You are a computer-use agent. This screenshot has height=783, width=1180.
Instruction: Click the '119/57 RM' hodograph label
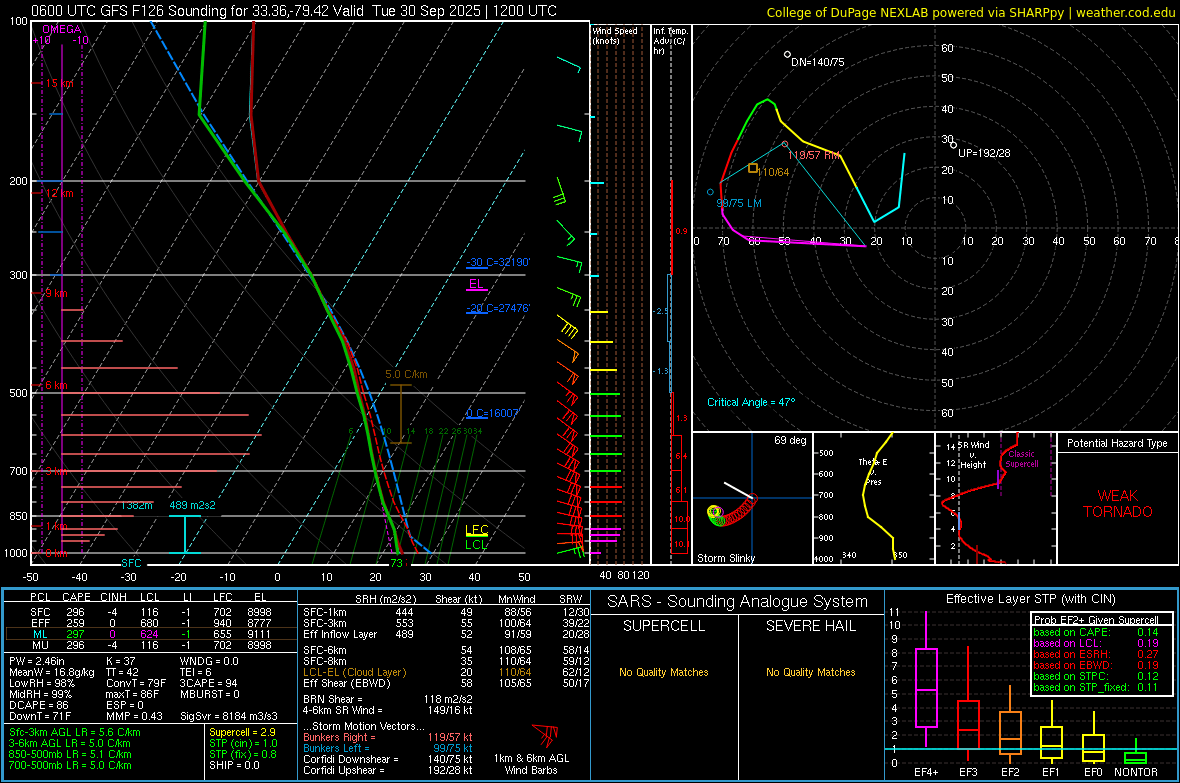814,155
